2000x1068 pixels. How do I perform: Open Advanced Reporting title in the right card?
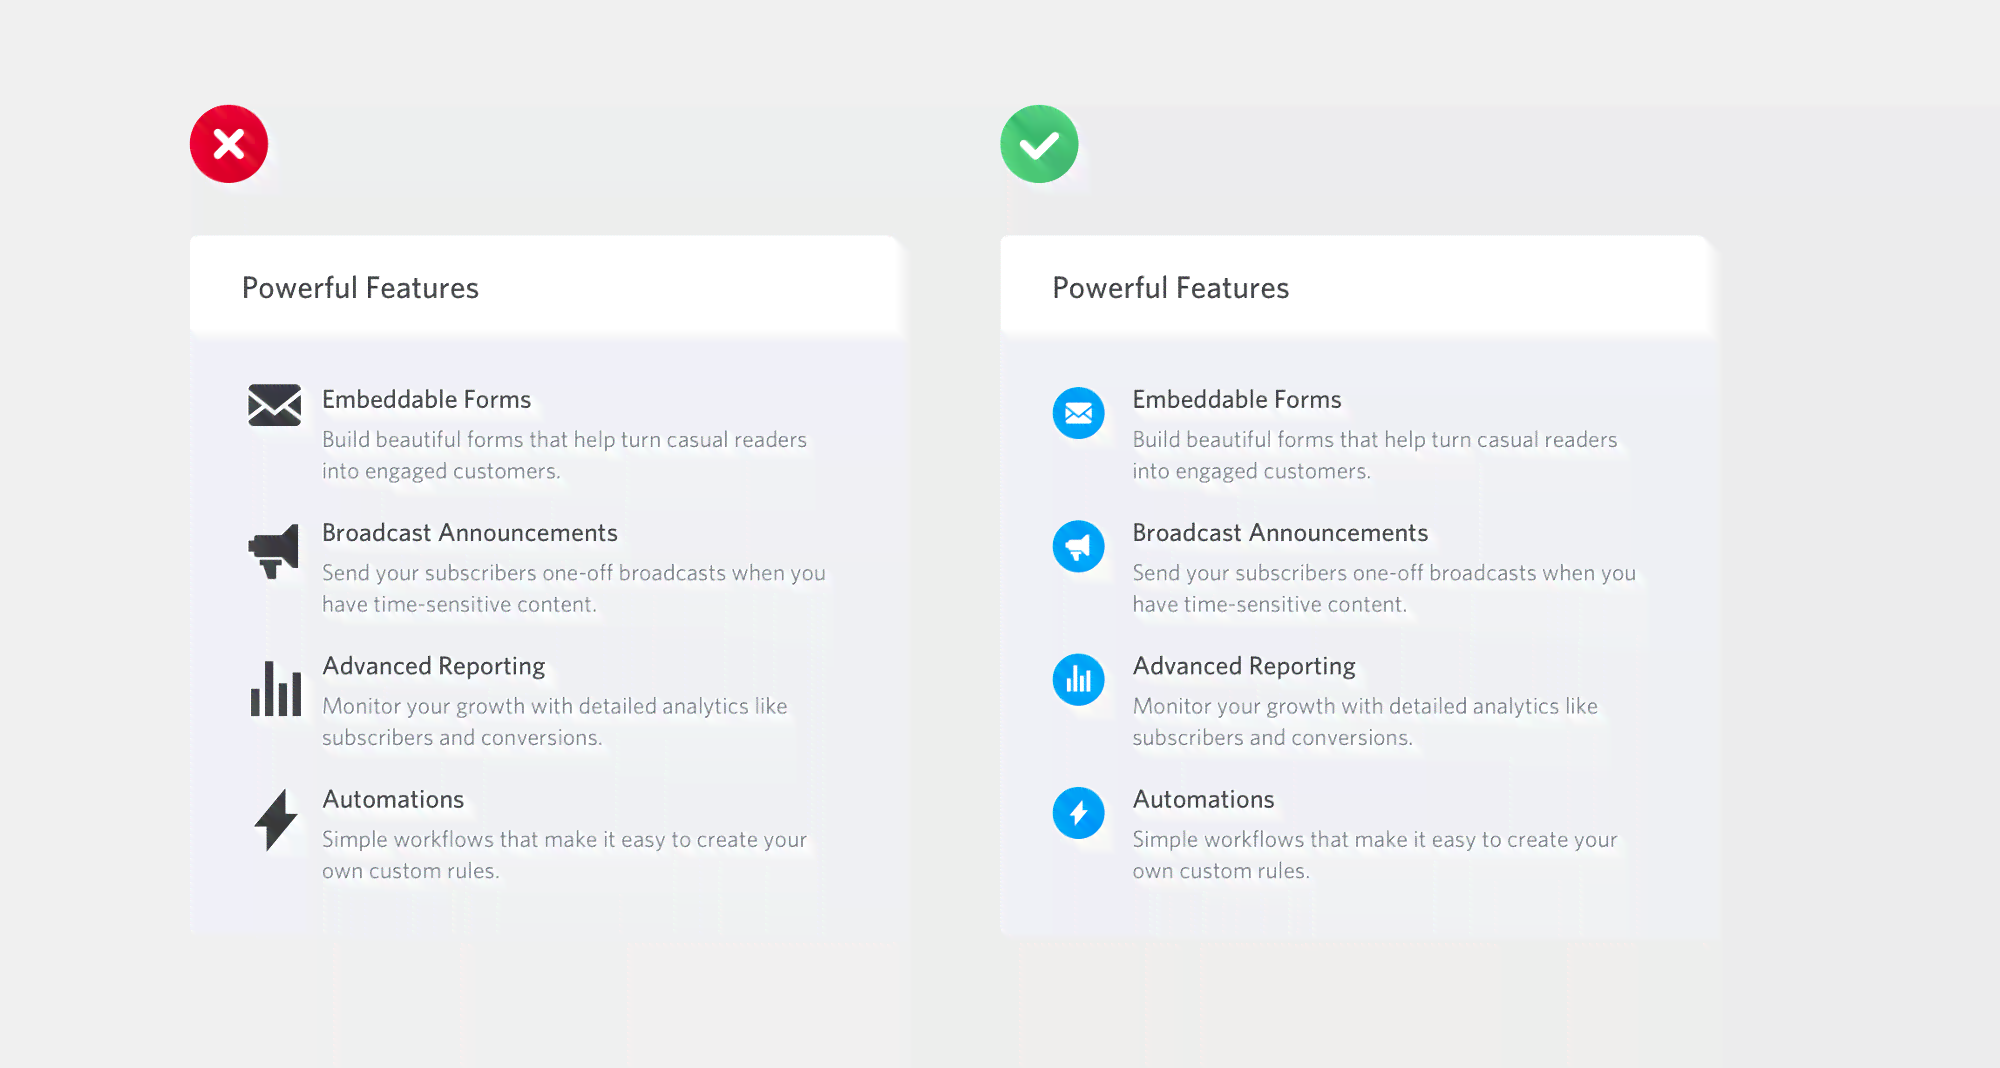click(1244, 667)
